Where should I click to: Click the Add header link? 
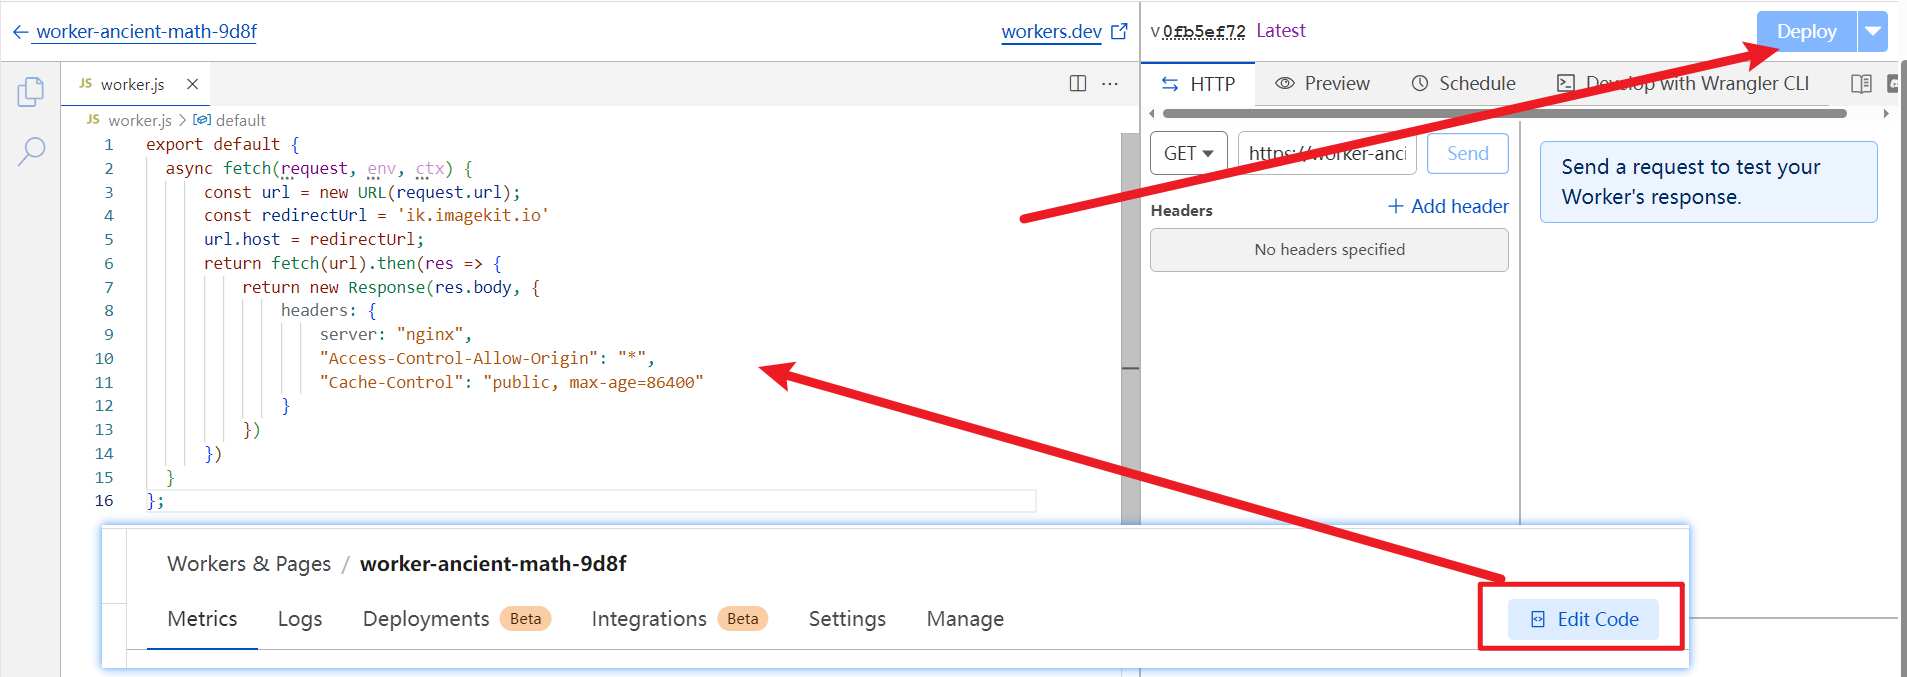pos(1448,207)
